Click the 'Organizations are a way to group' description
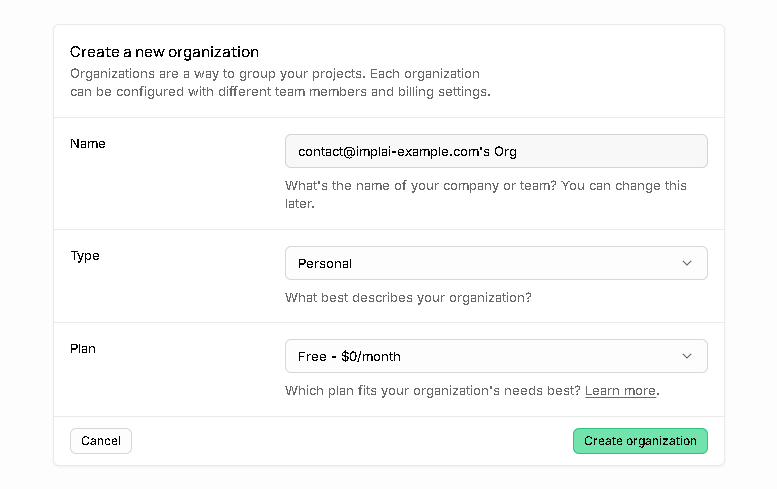Image resolution: width=777 pixels, height=489 pixels. [280, 83]
